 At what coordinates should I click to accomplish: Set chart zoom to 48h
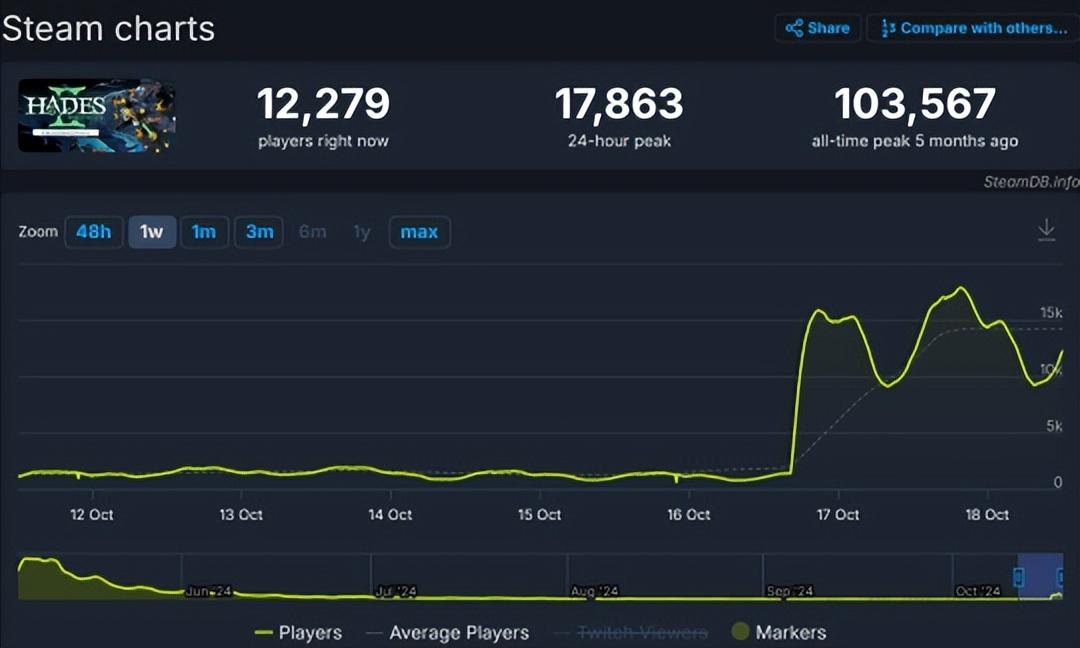93,232
